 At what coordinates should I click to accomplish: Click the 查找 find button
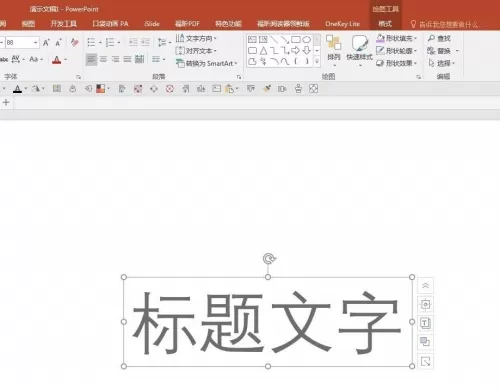(439, 38)
